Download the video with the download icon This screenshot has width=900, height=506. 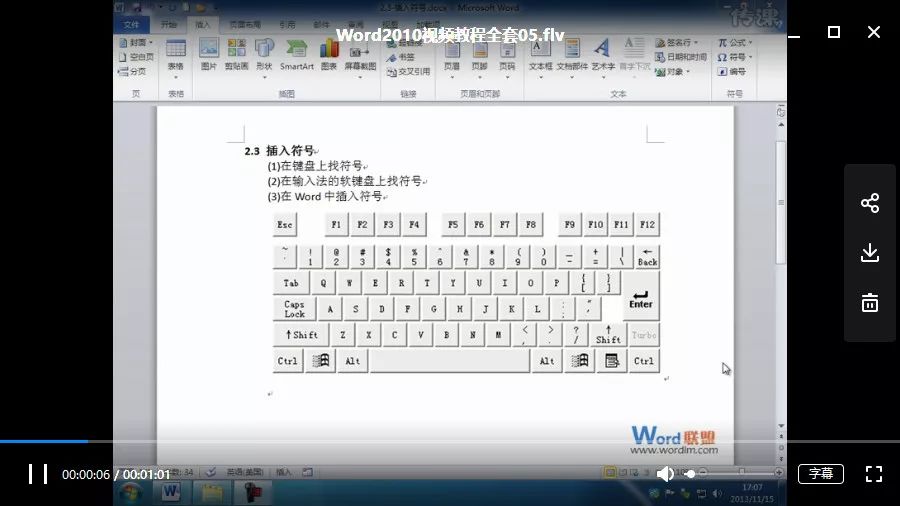click(x=870, y=253)
